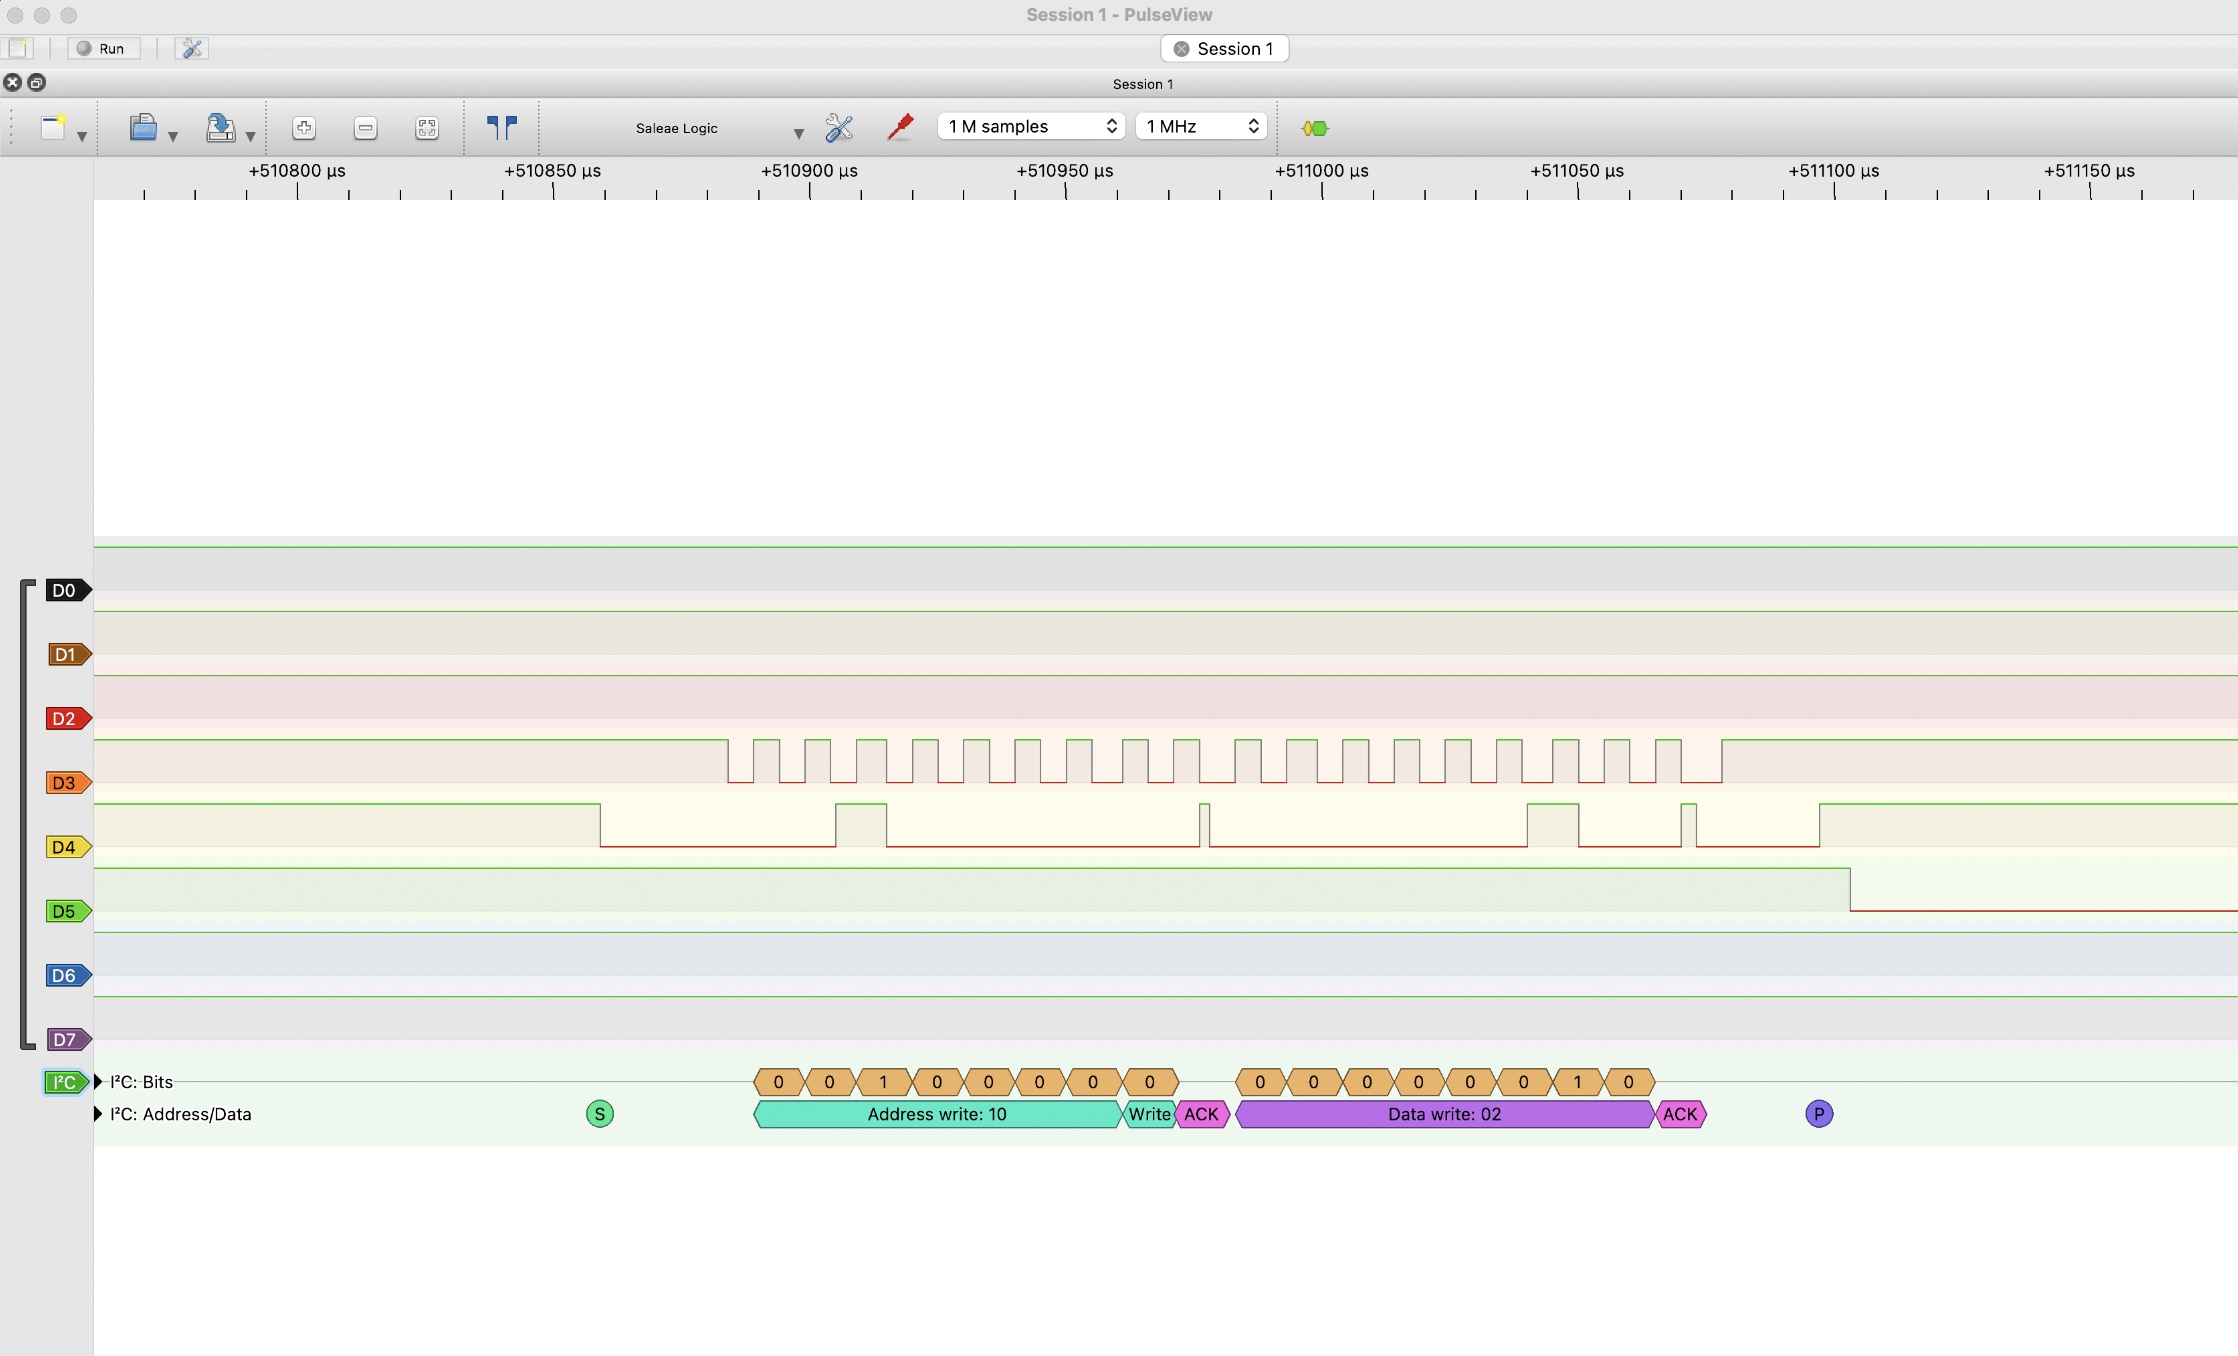The image size is (2238, 1356).
Task: Click the ACK annotation after Data write
Action: click(x=1681, y=1114)
